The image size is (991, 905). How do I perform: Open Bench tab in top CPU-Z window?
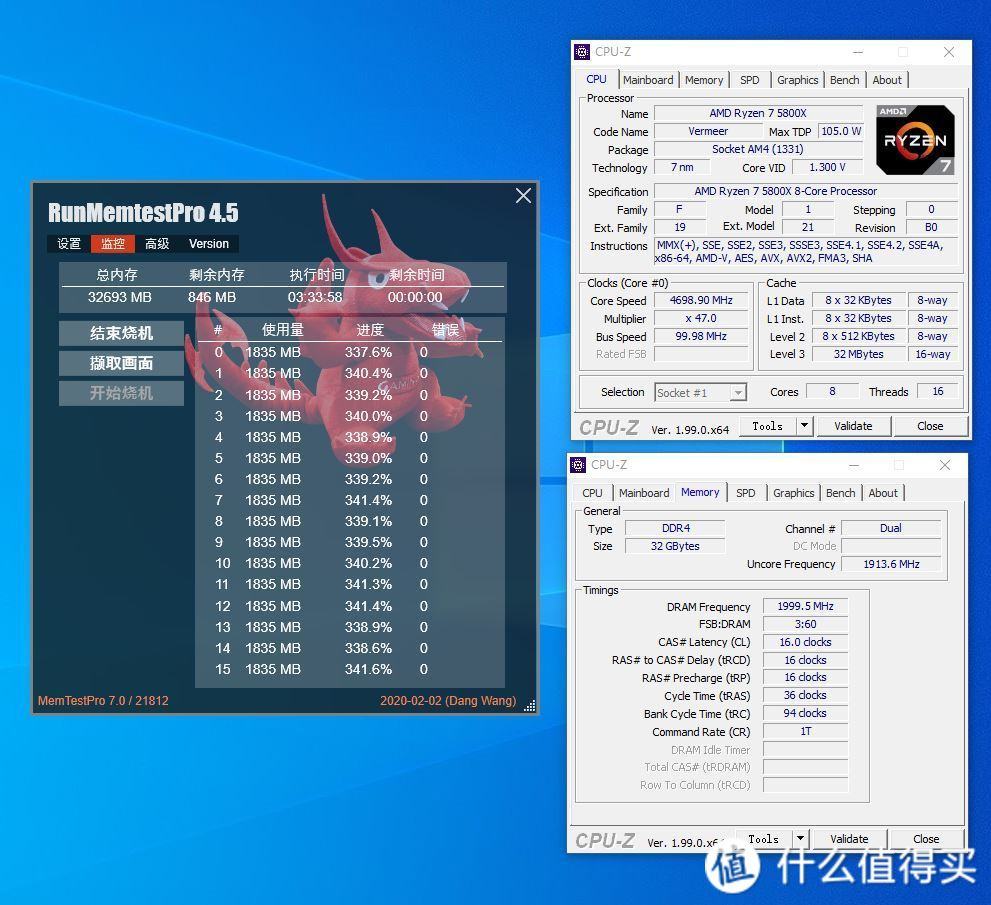(844, 80)
